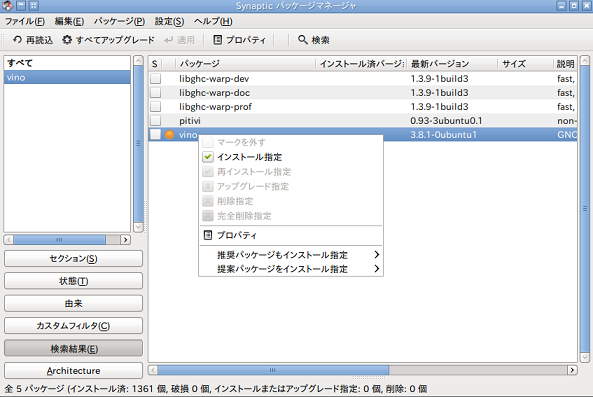Click the Search (検索) magnifier button
Viewport: 593px width, 397px height.
314,40
